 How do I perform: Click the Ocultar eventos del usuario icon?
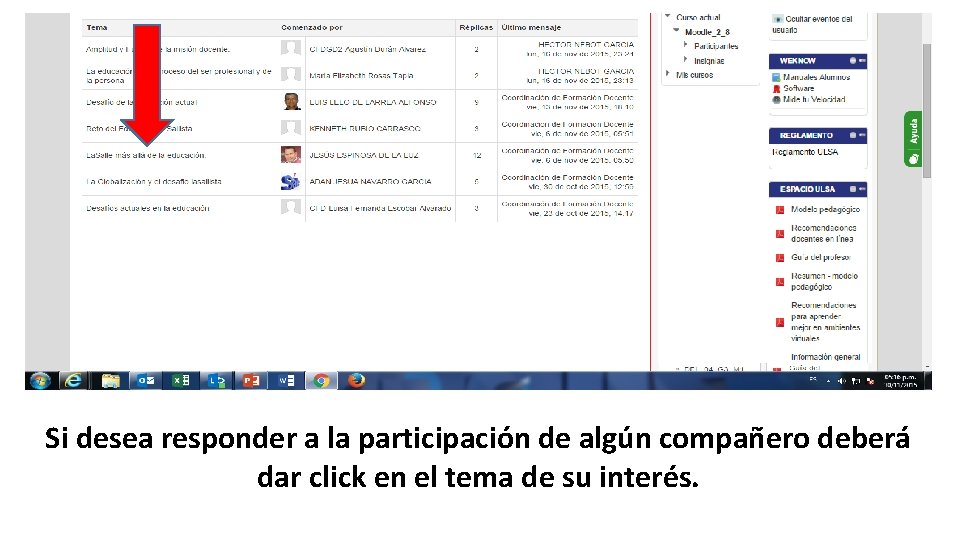(778, 20)
